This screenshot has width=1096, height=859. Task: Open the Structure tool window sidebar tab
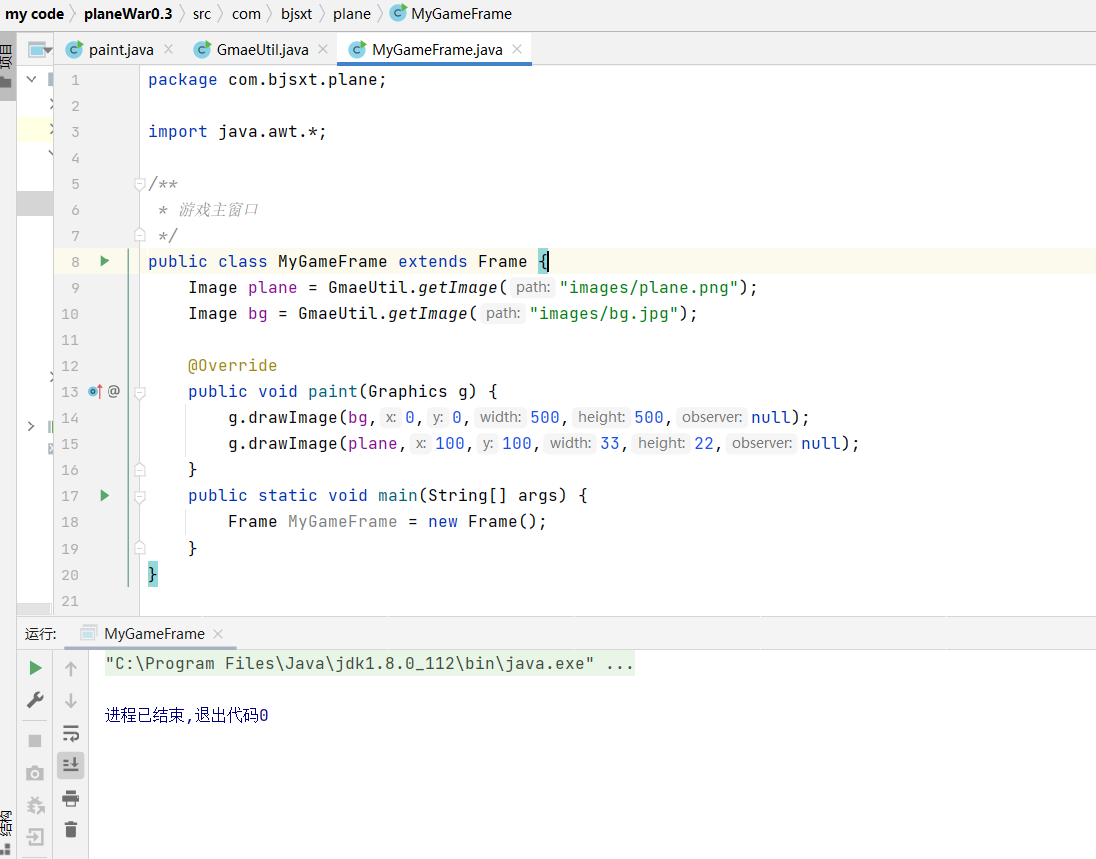tap(6, 833)
